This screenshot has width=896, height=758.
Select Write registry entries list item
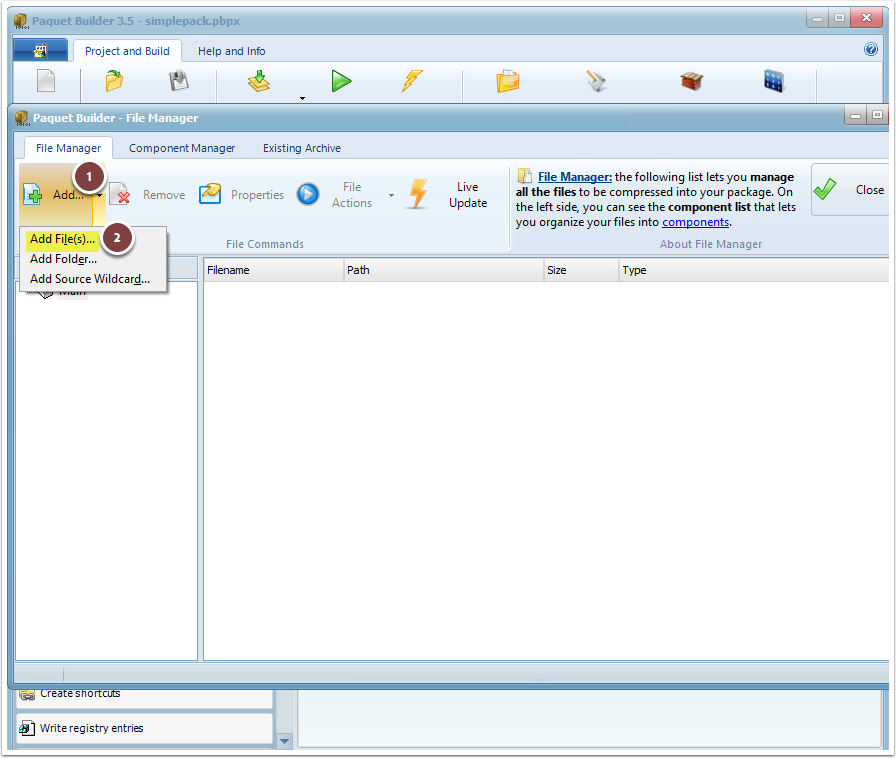click(x=145, y=728)
